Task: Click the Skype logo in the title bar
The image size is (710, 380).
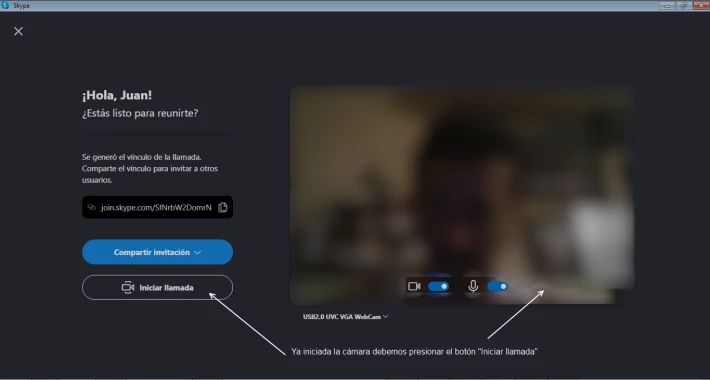Action: click(x=5, y=5)
